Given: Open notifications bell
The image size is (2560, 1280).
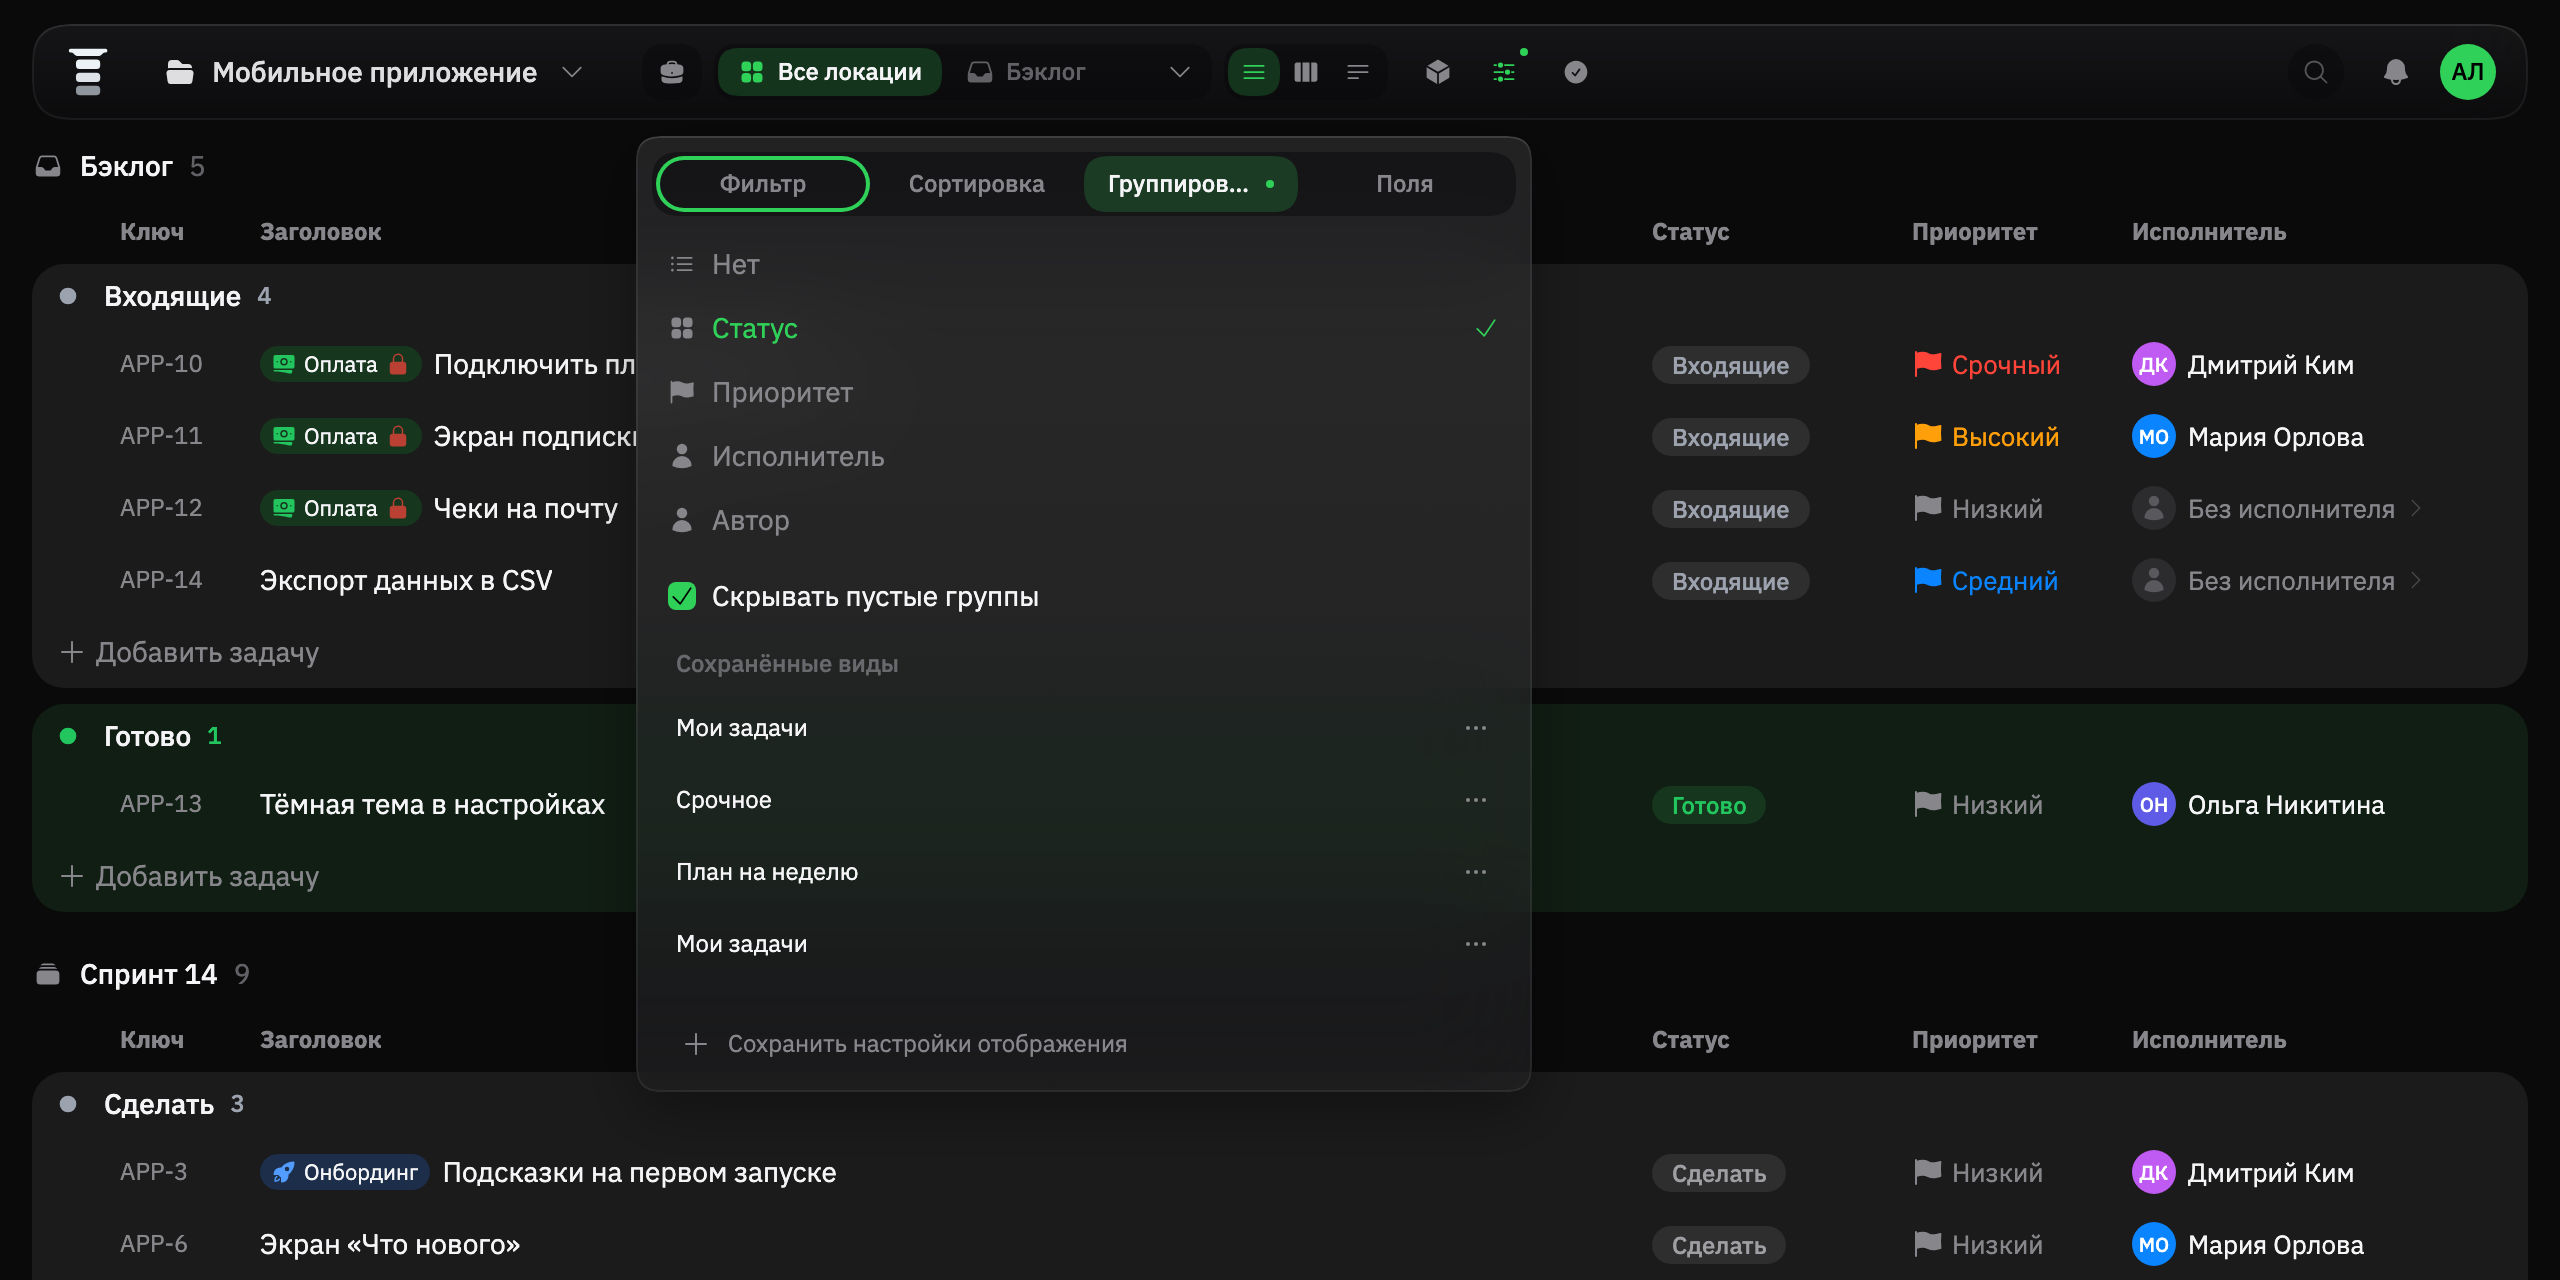Looking at the screenshot, I should [x=2396, y=72].
